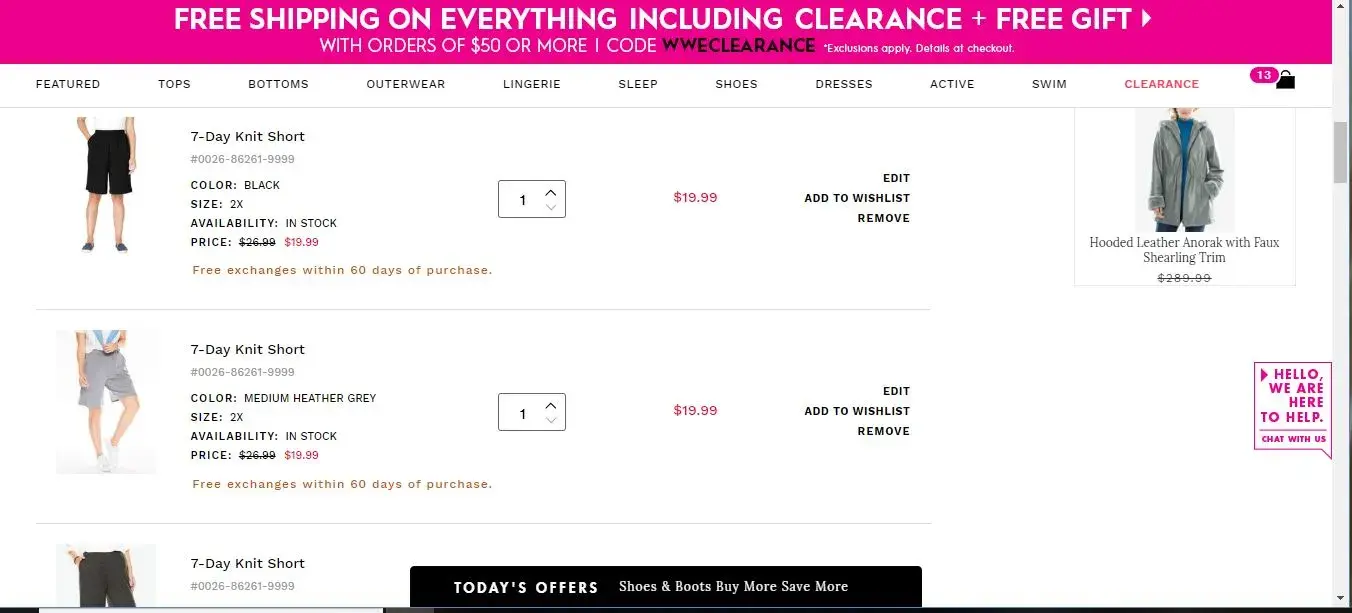Click the page vertical scrollbar thumb
The height and width of the screenshot is (613, 1352).
pos(1341,151)
